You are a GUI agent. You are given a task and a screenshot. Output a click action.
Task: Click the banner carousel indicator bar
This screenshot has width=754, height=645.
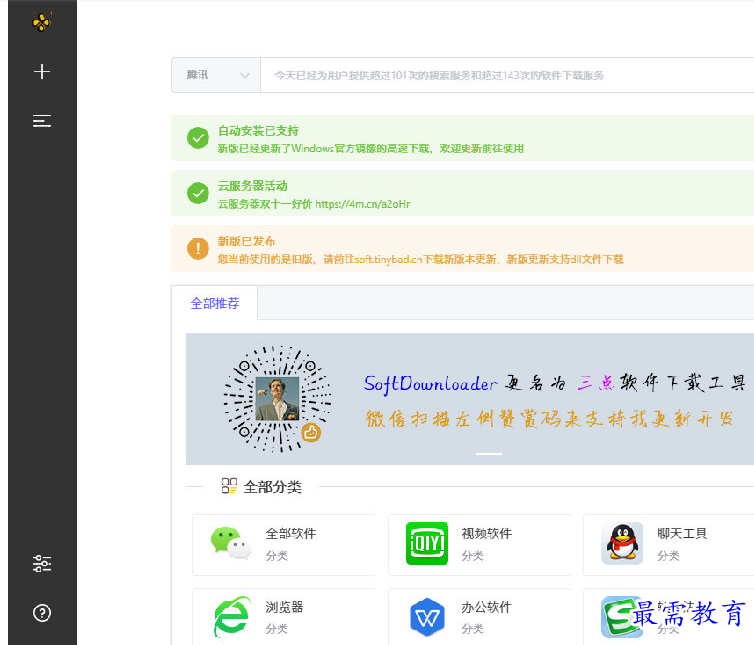point(489,454)
